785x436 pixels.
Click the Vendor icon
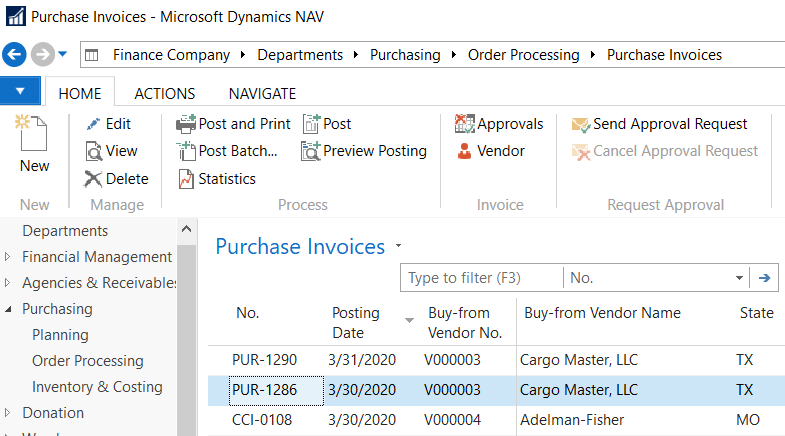point(465,151)
